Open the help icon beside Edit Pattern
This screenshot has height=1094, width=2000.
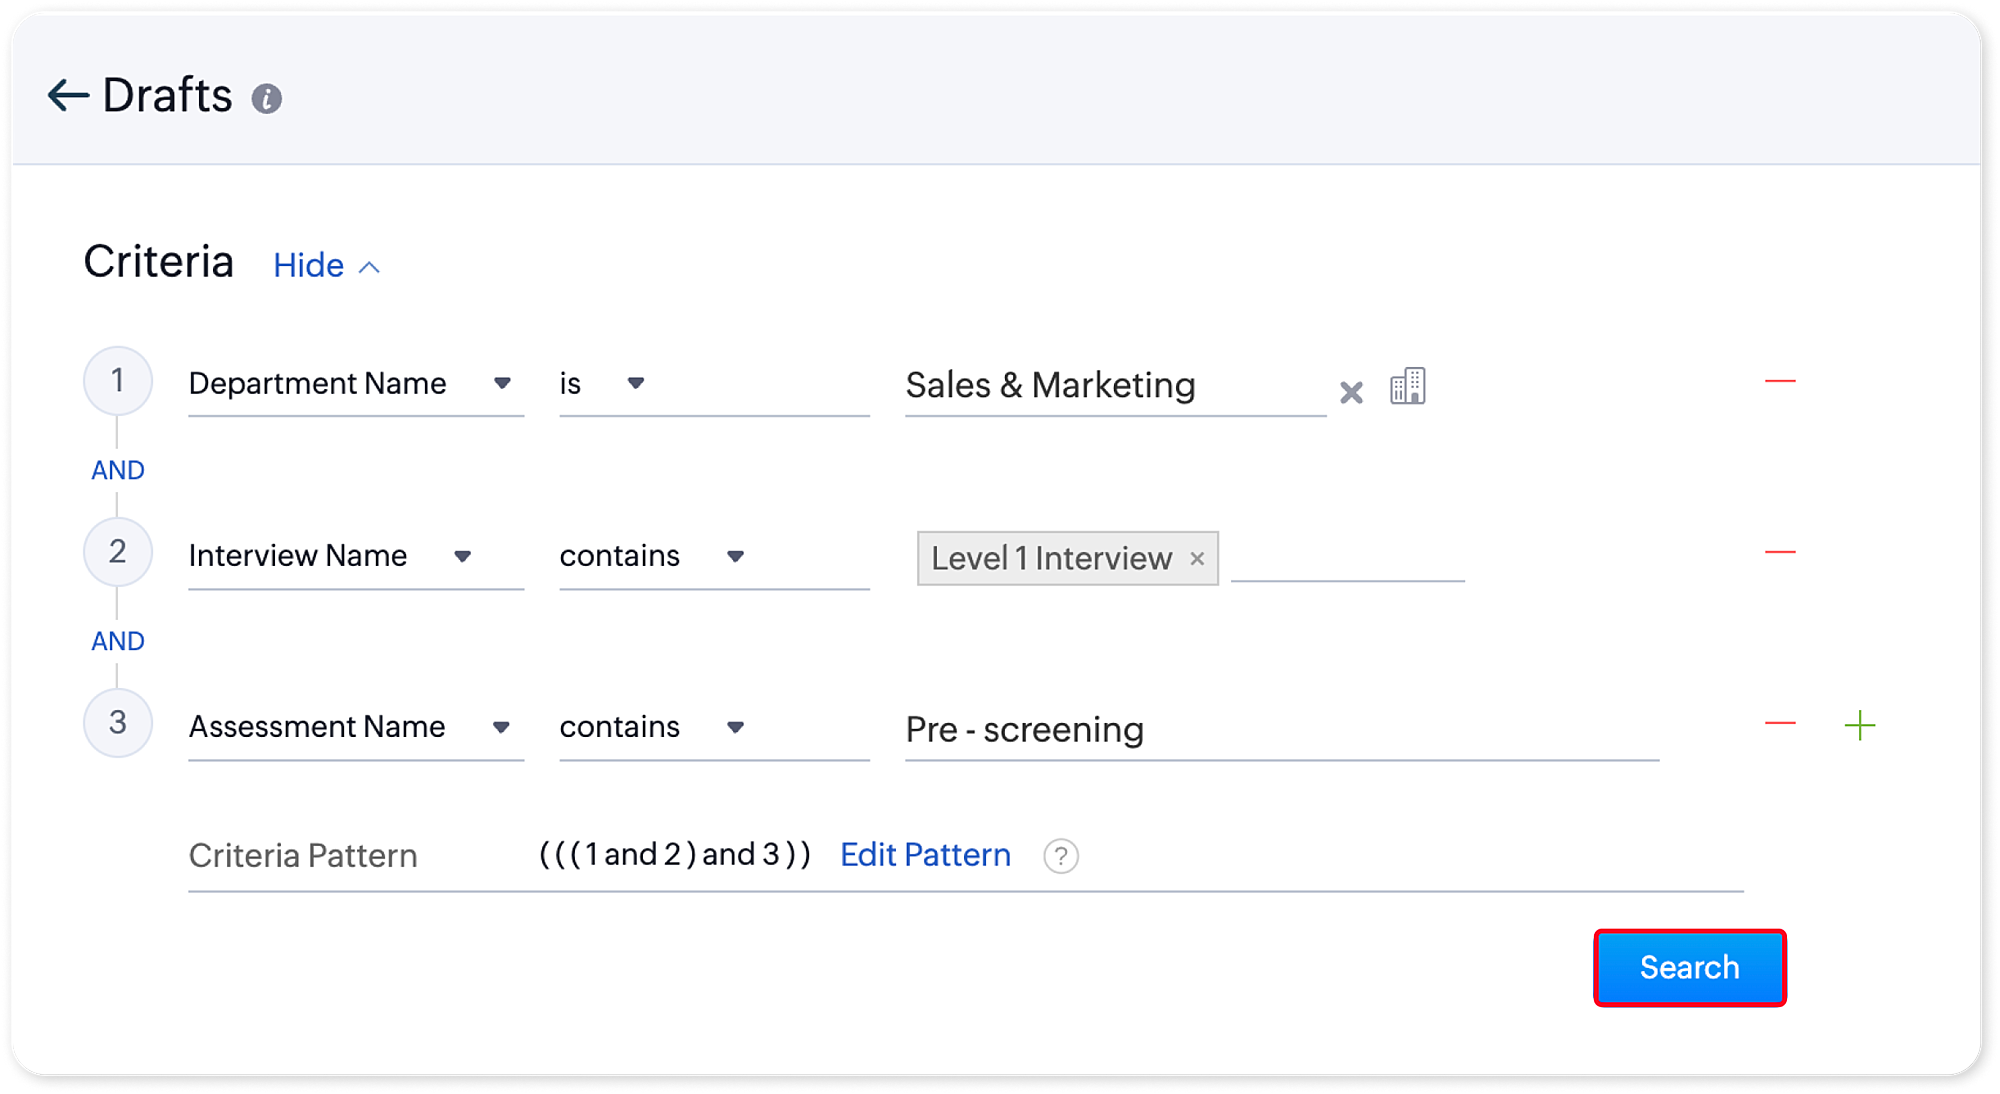(1060, 856)
